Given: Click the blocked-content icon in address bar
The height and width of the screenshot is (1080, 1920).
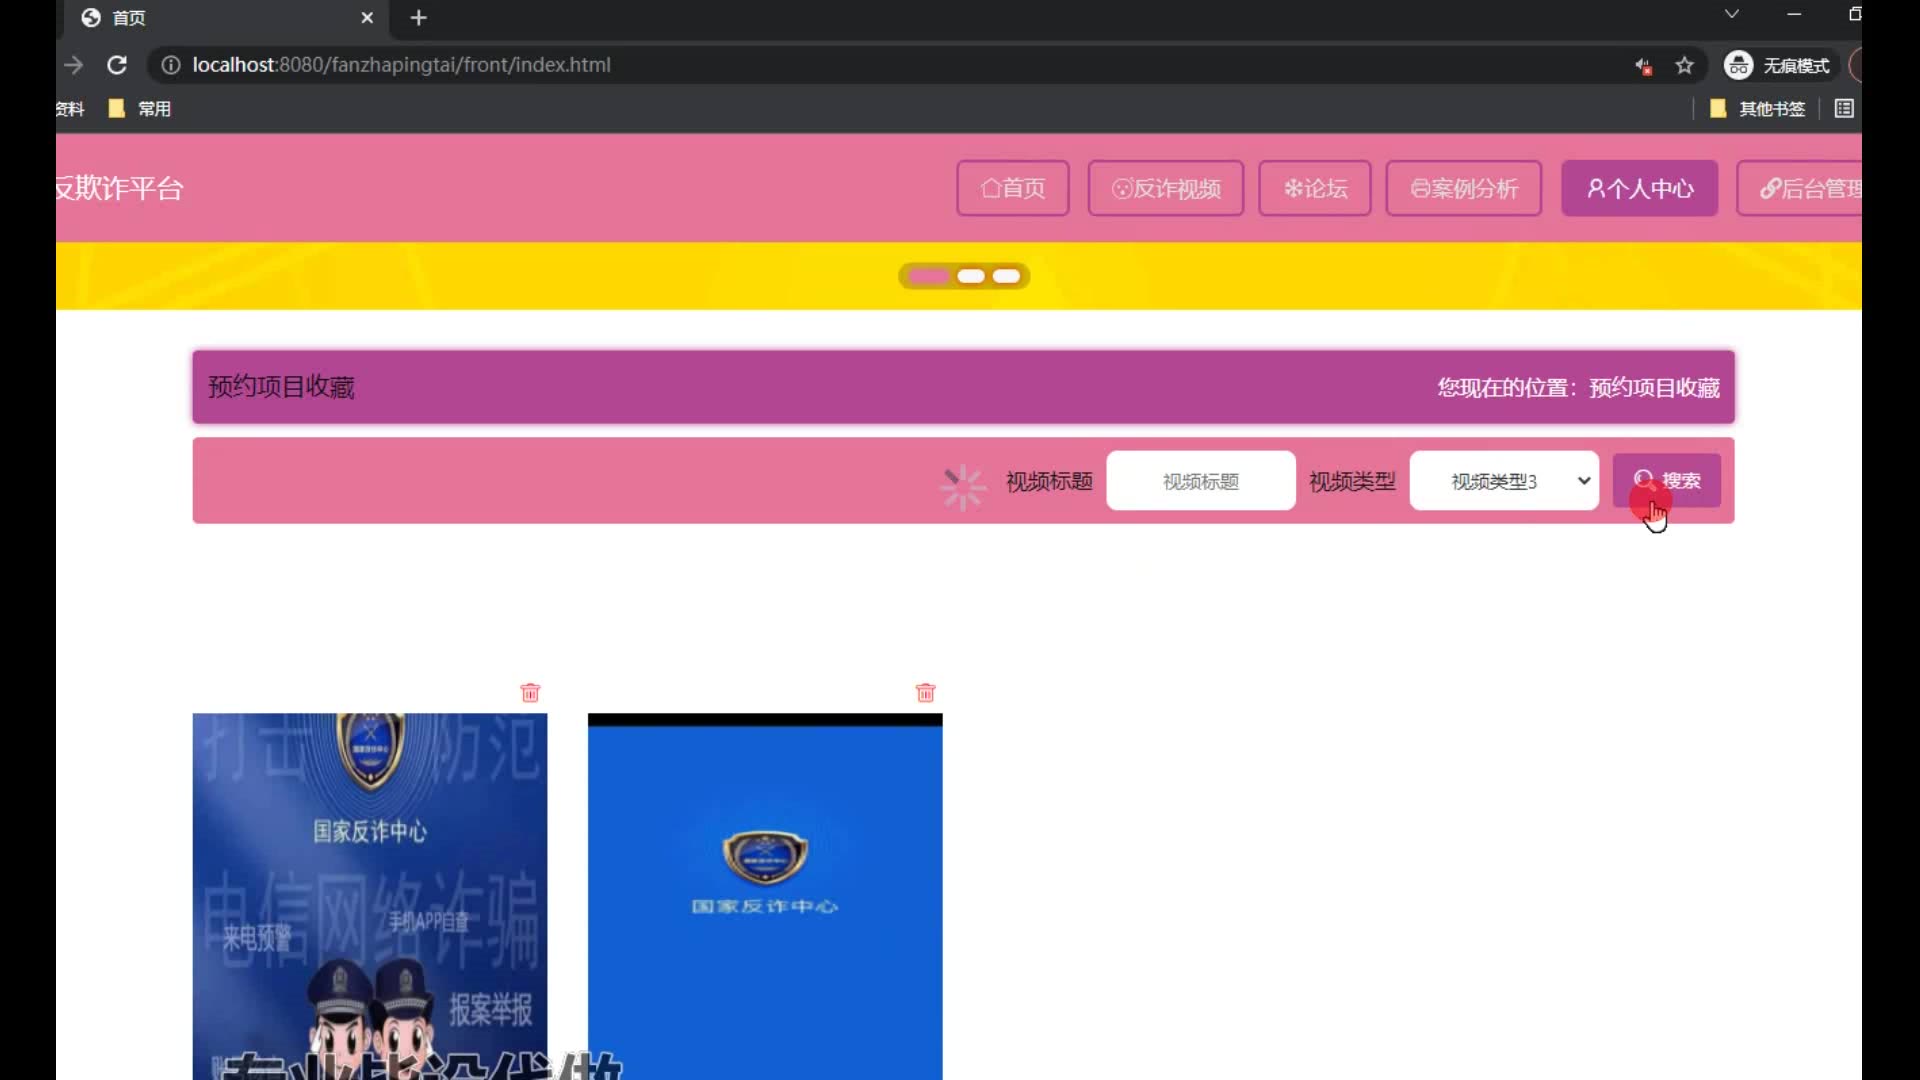Looking at the screenshot, I should coord(1643,66).
